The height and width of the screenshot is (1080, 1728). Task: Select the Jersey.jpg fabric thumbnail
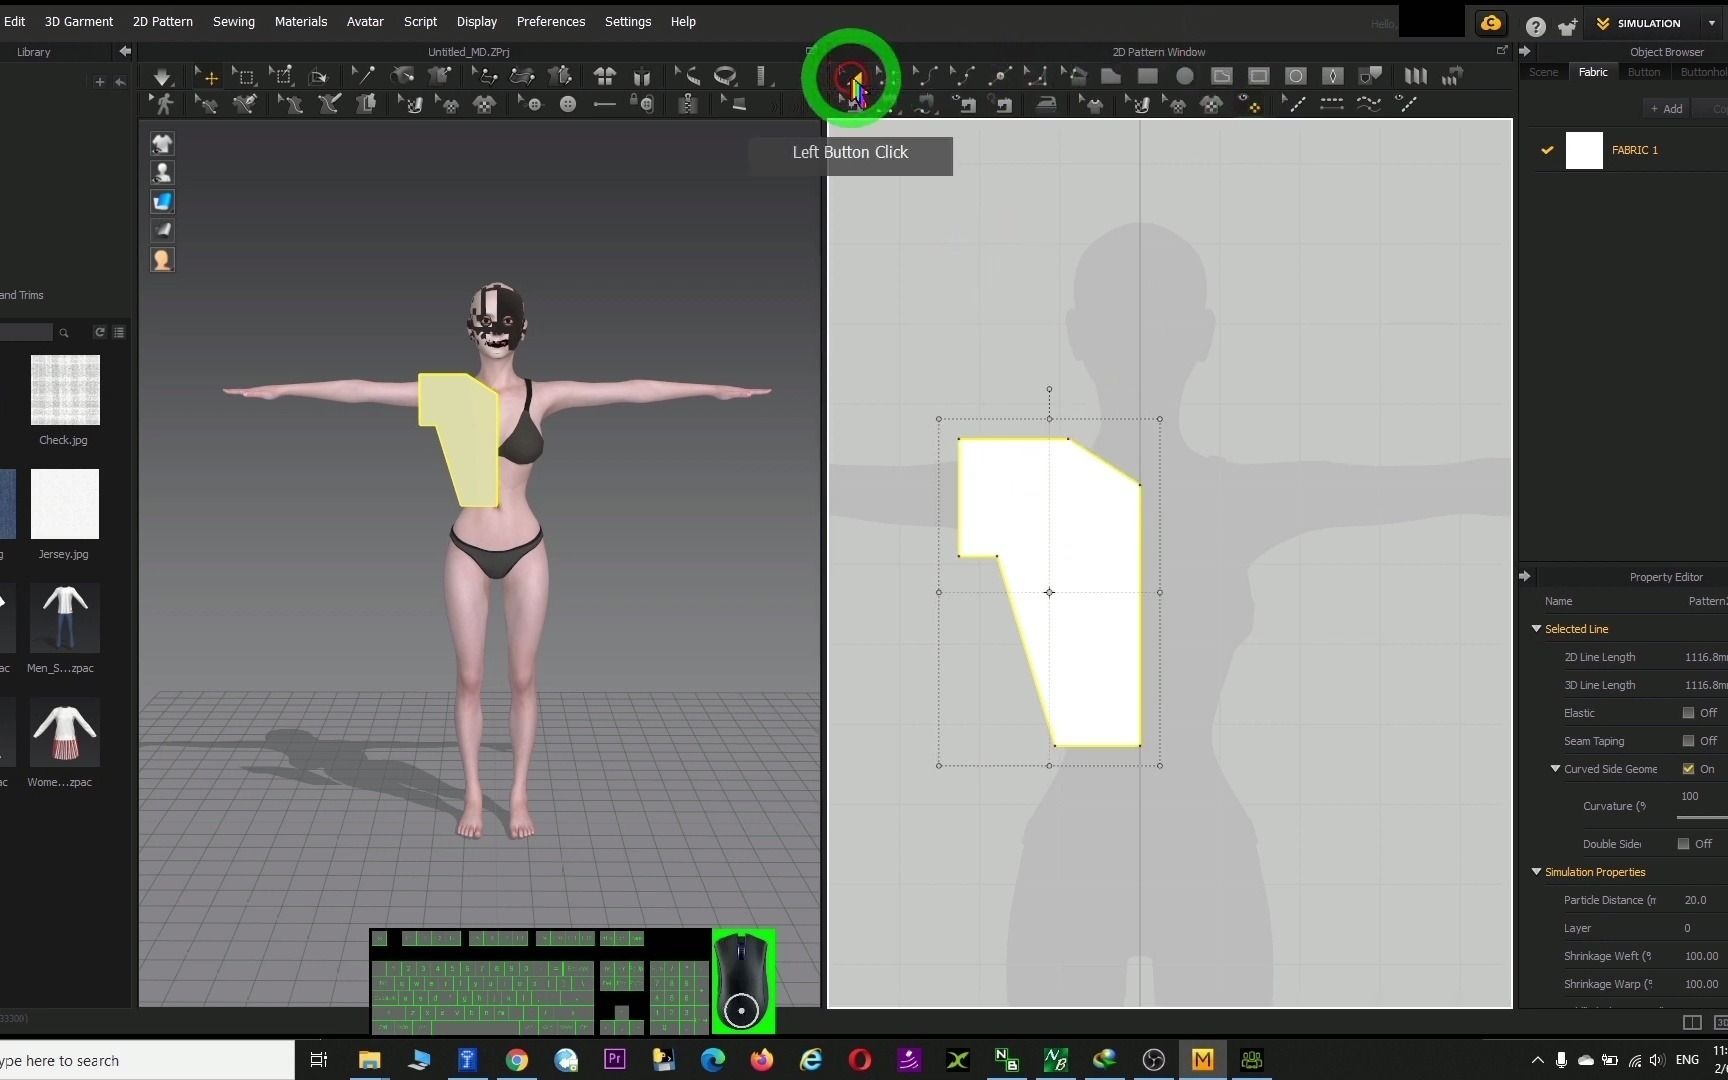click(65, 504)
